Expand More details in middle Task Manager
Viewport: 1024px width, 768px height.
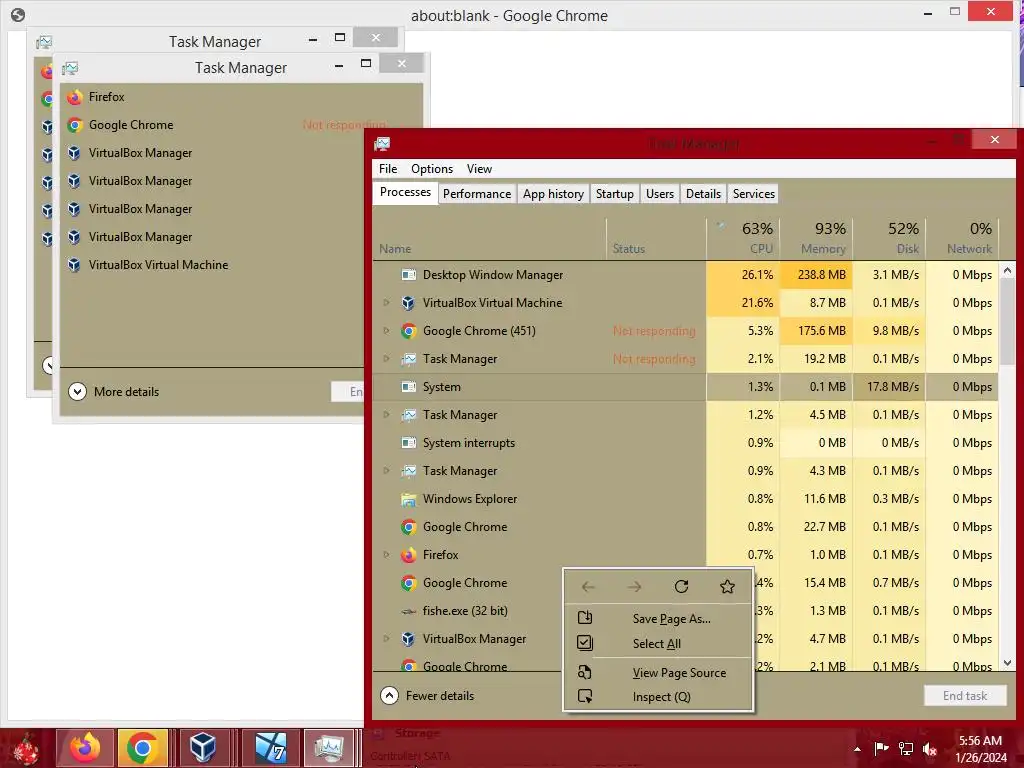pos(114,392)
